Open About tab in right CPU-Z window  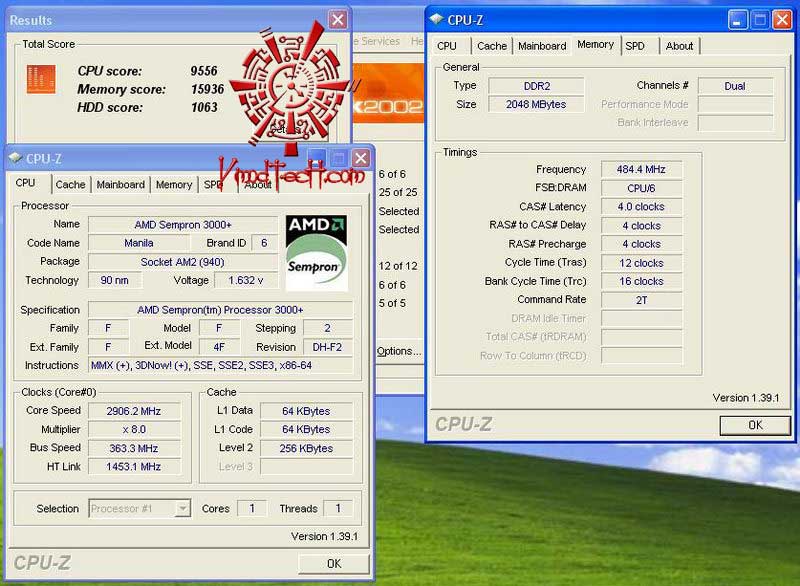tap(680, 46)
